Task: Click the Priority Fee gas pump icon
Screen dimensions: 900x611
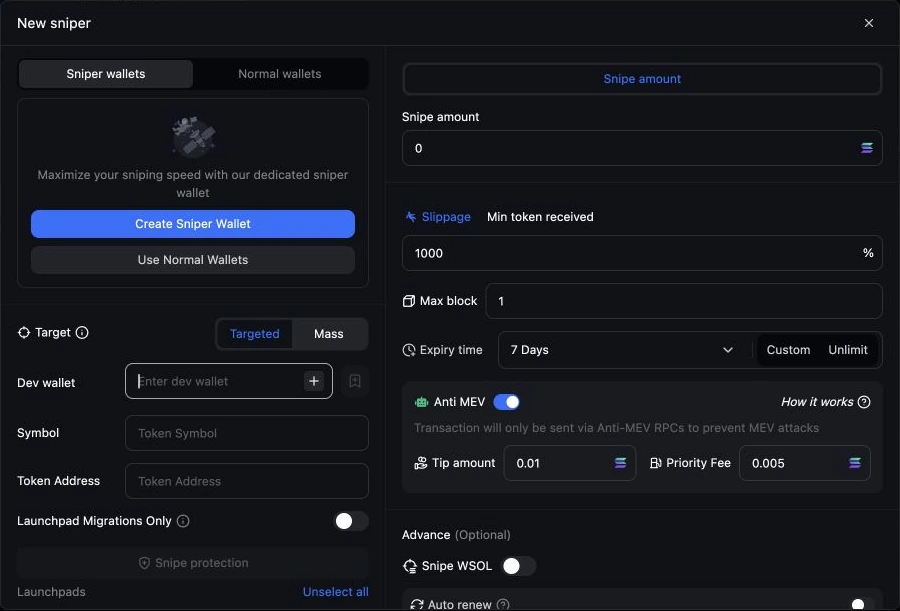Action: (655, 463)
